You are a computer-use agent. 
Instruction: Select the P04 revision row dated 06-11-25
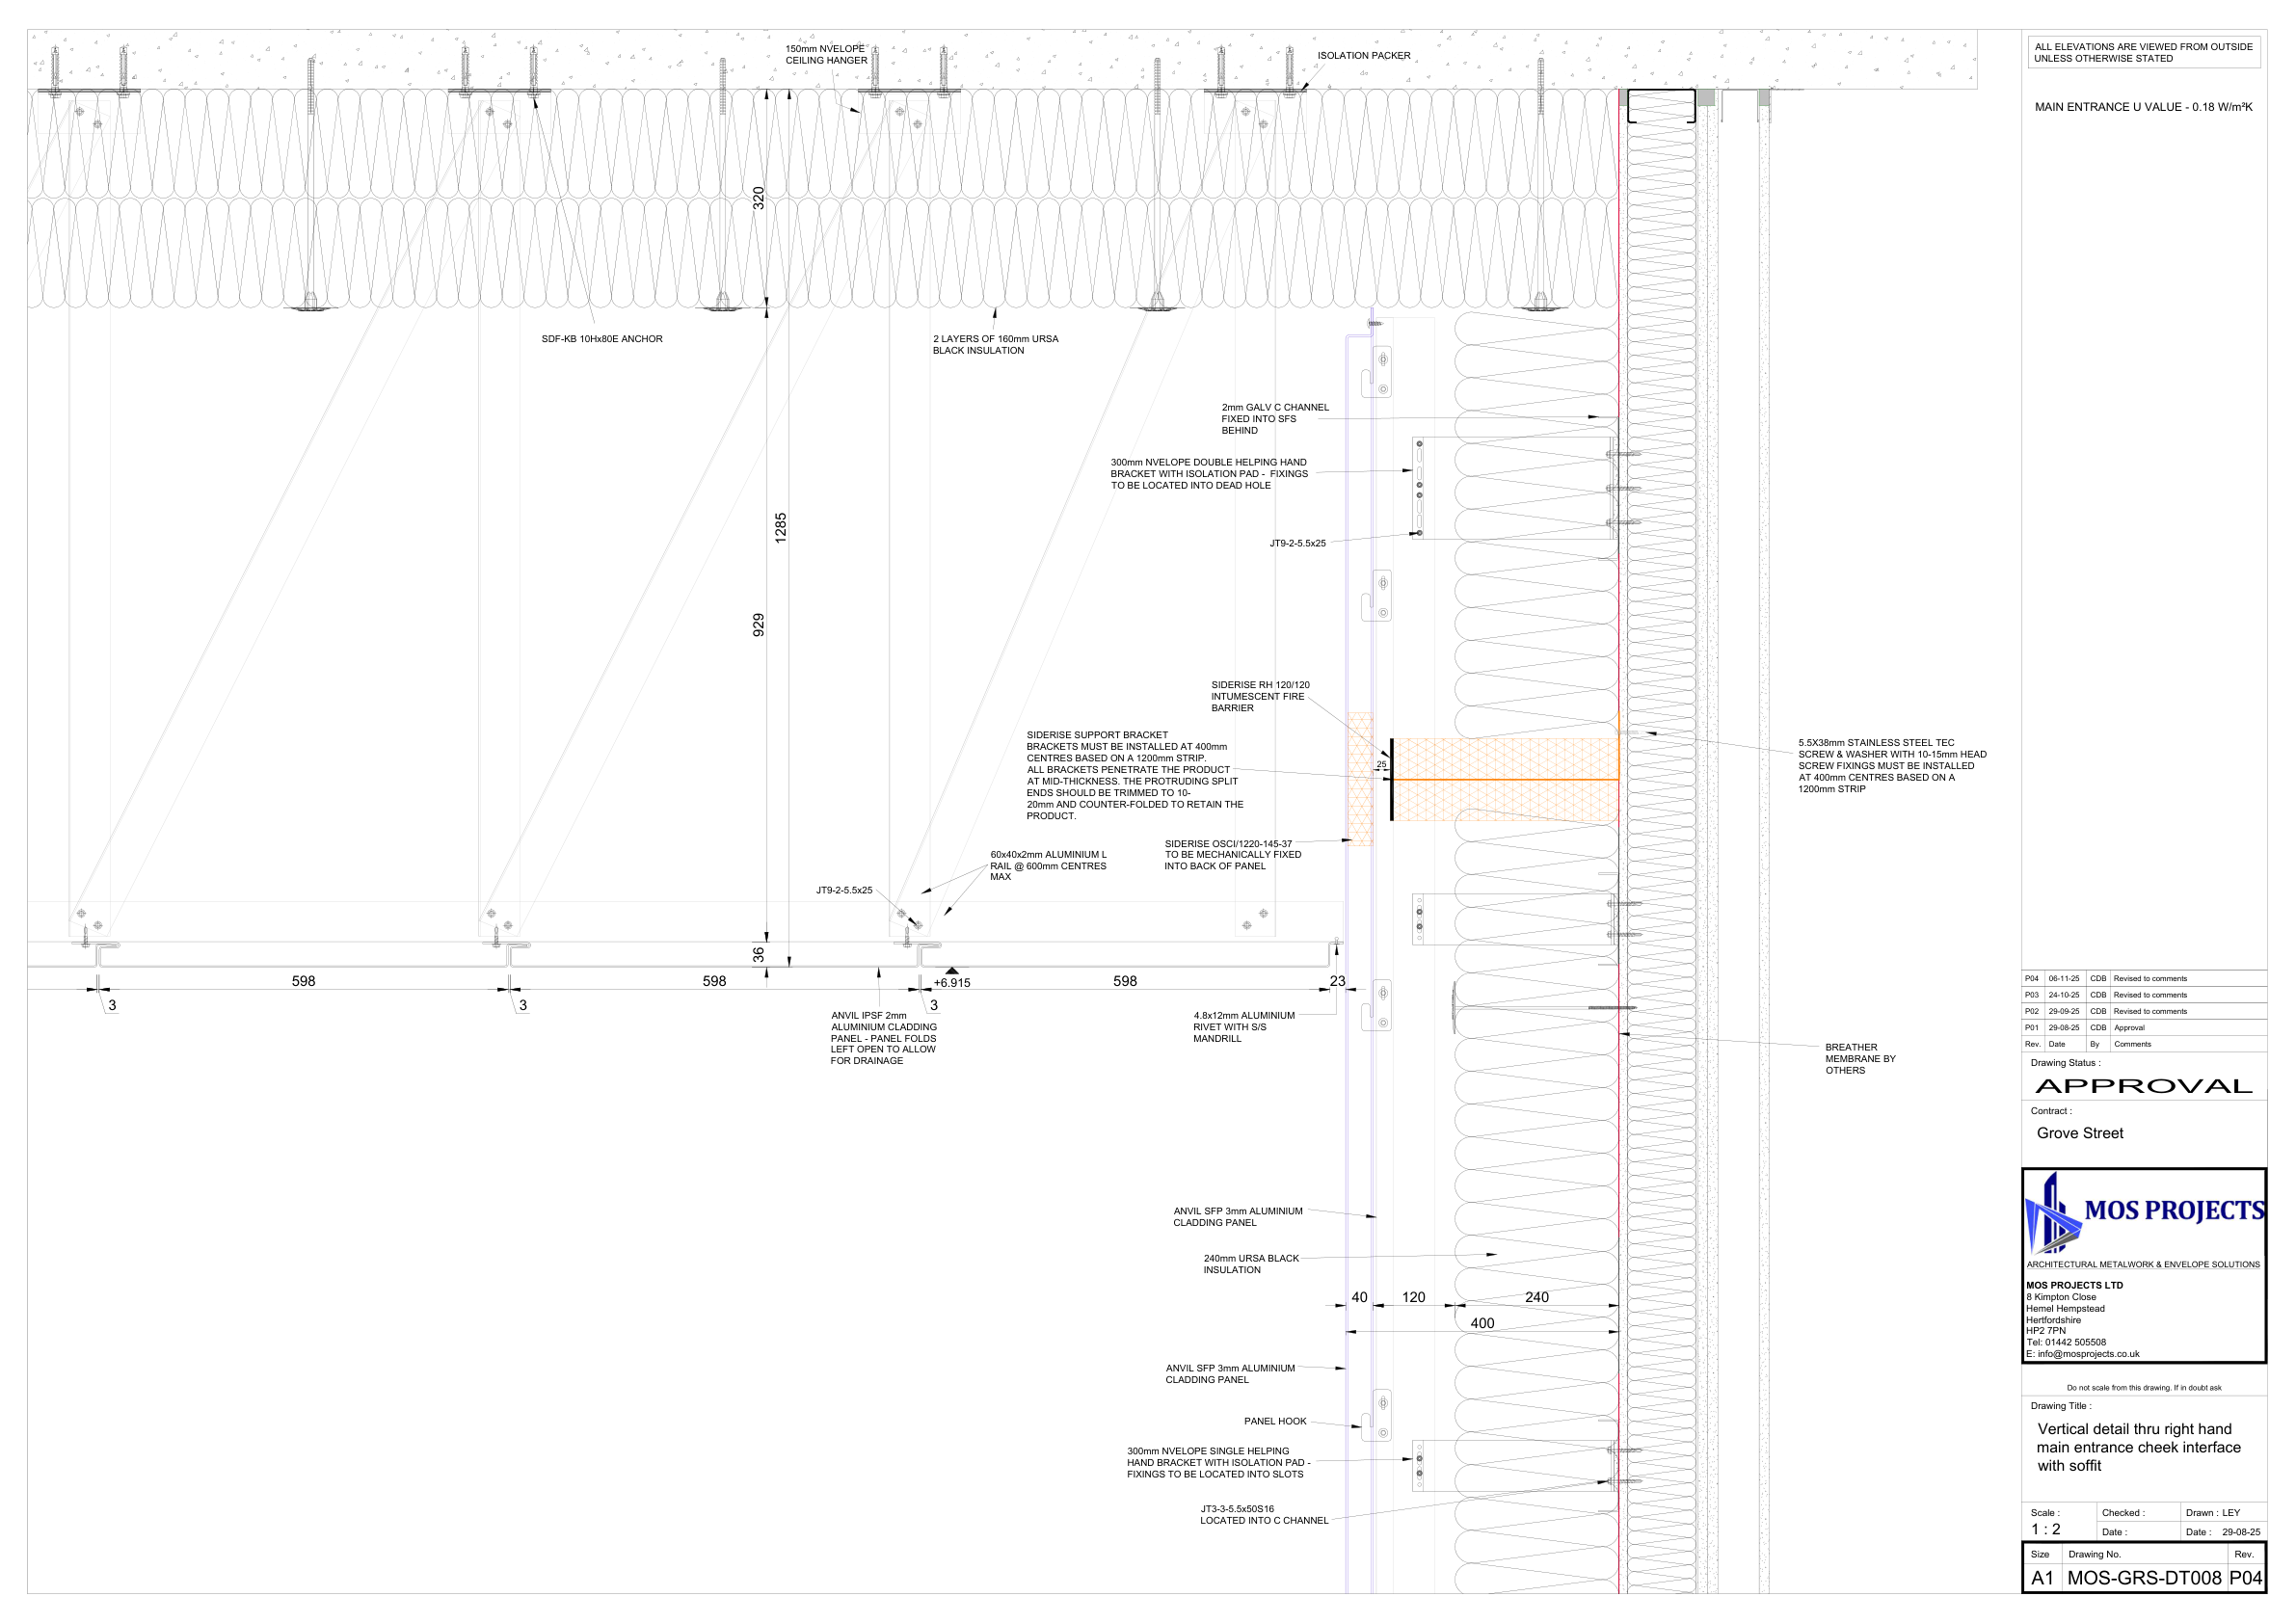(x=2144, y=978)
